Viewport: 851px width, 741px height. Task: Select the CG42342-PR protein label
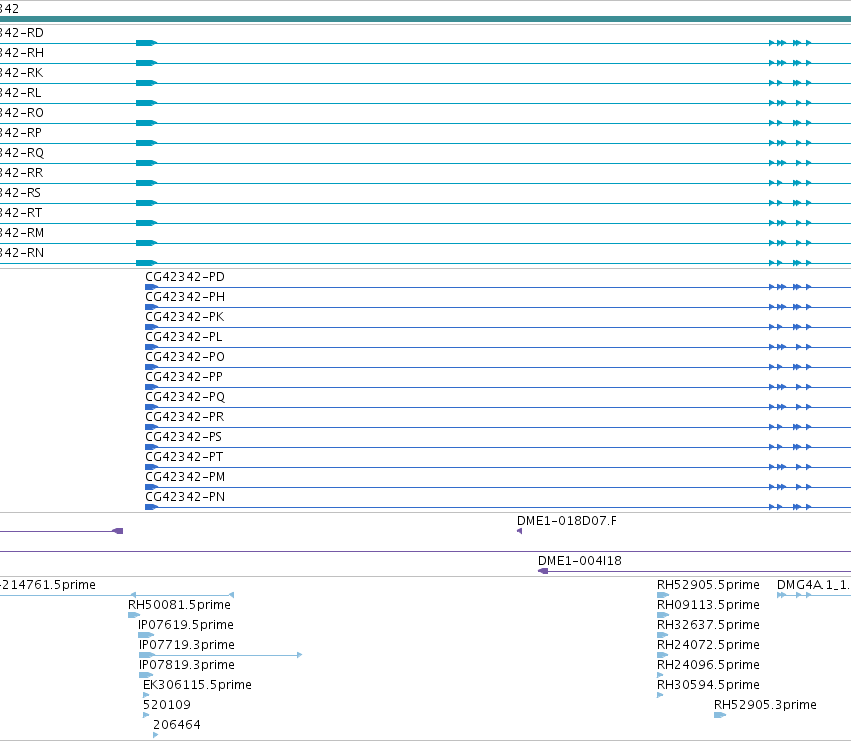185,417
